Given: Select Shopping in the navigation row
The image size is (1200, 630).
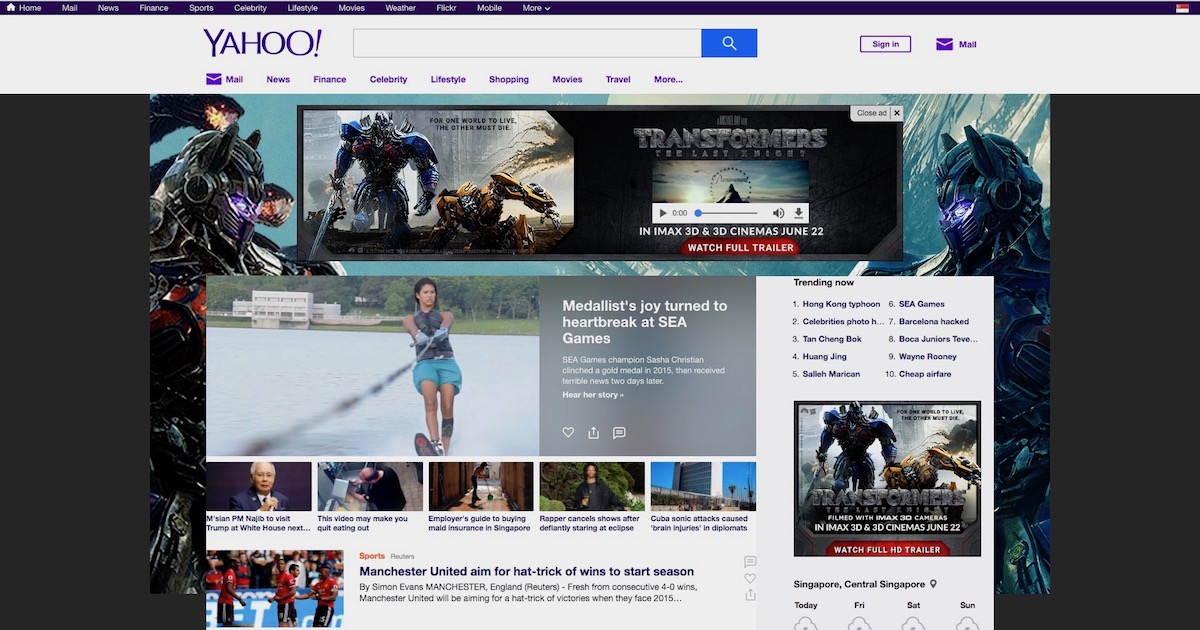Looking at the screenshot, I should click(509, 79).
